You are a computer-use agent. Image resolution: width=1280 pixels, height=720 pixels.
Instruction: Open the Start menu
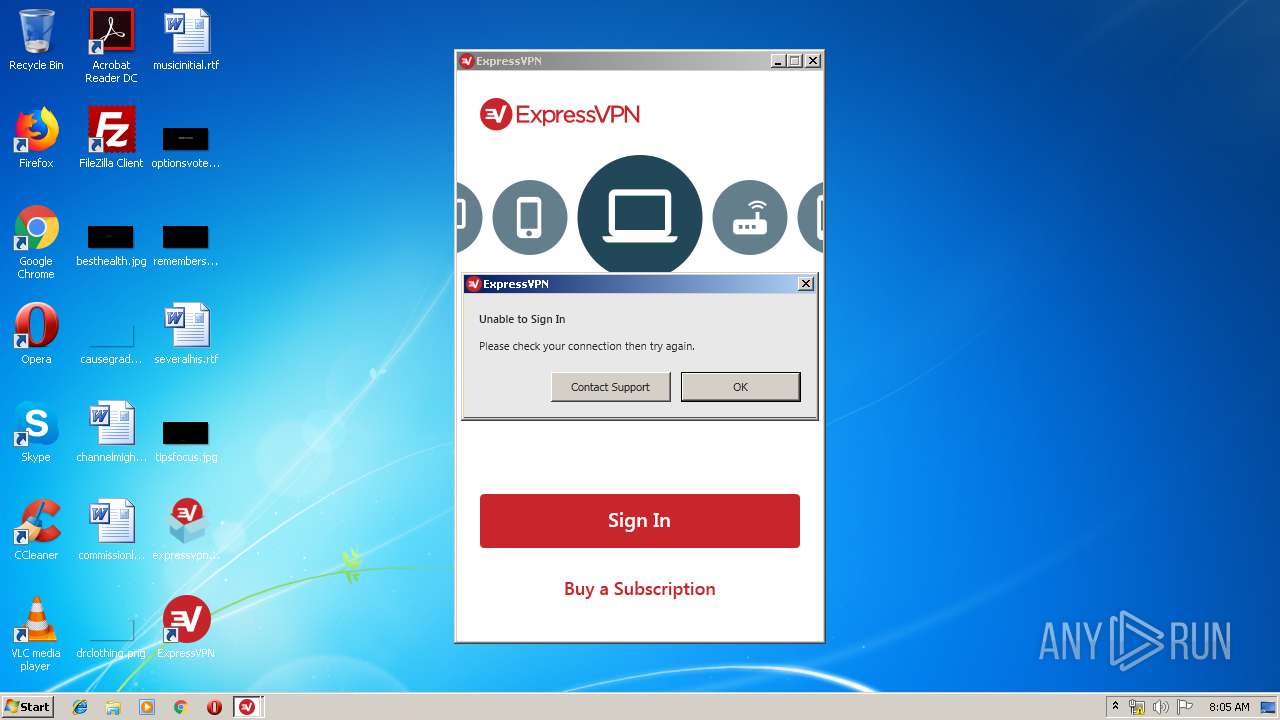27,707
